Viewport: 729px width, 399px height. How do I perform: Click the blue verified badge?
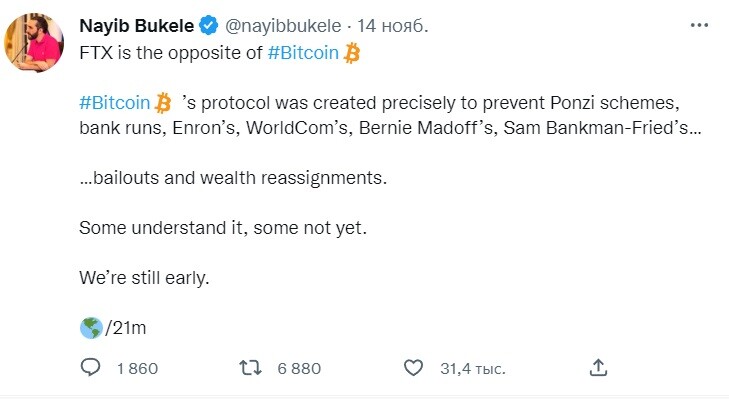209,26
